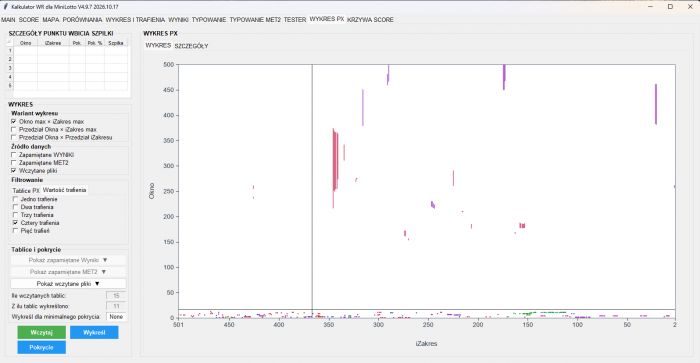Click the green Wczytaj button
This screenshot has height=363, width=700.
[x=42, y=332]
